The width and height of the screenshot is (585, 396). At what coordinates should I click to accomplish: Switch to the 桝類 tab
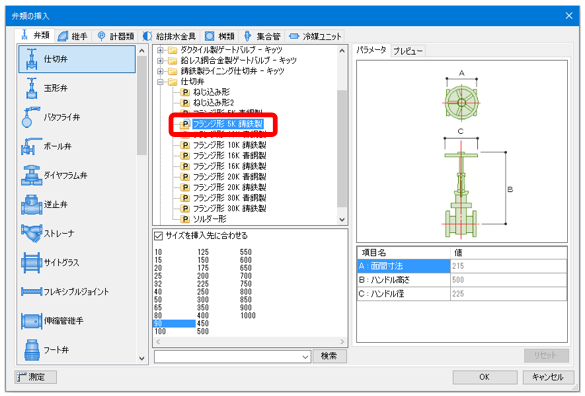click(220, 36)
